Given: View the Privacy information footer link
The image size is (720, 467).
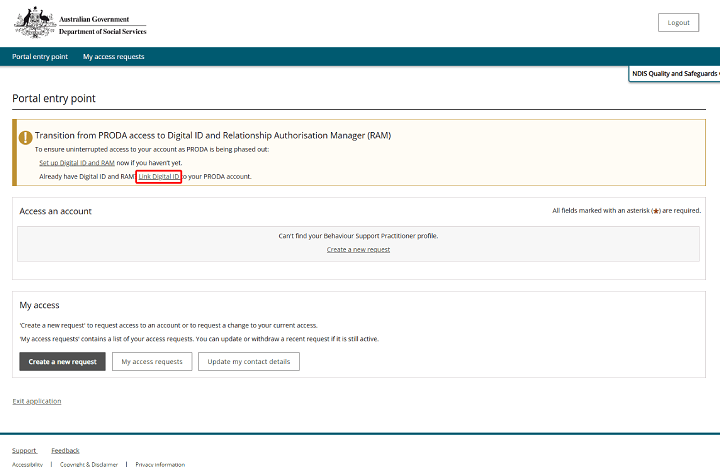Looking at the screenshot, I should coord(160,464).
